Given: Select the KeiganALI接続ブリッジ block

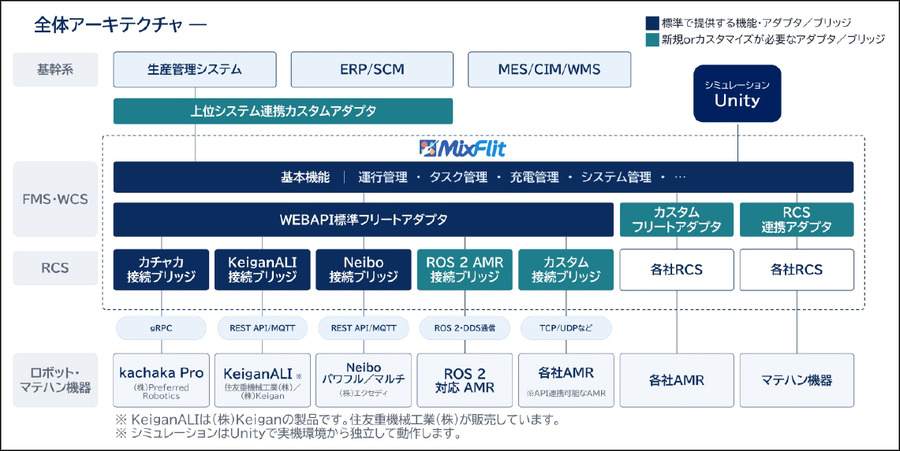Looking at the screenshot, I should pos(262,270).
